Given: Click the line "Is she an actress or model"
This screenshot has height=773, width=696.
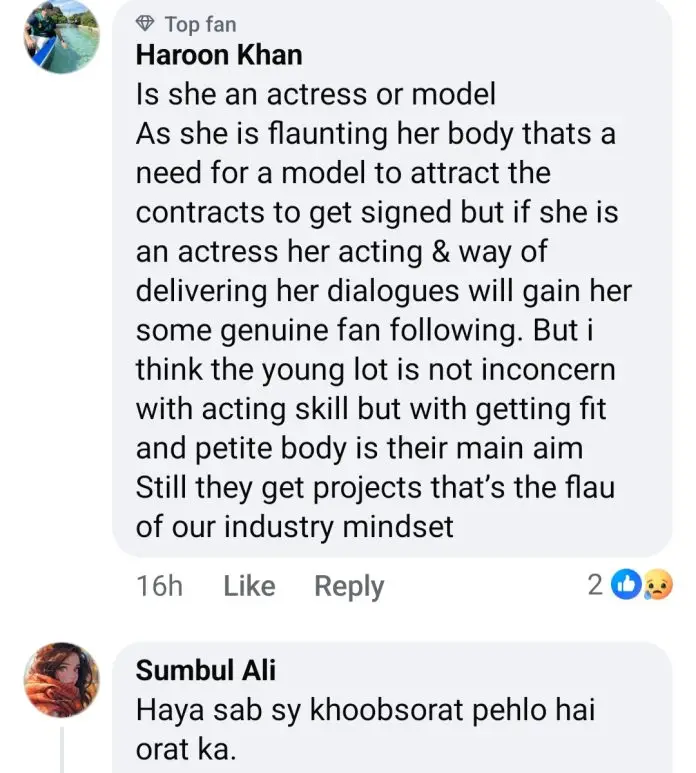Looking at the screenshot, I should pos(316,94).
